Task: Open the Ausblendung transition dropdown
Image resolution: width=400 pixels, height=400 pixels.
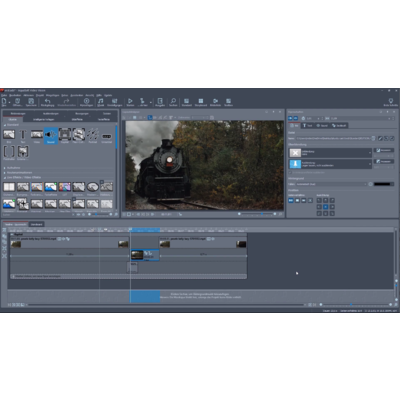Action: [330, 164]
